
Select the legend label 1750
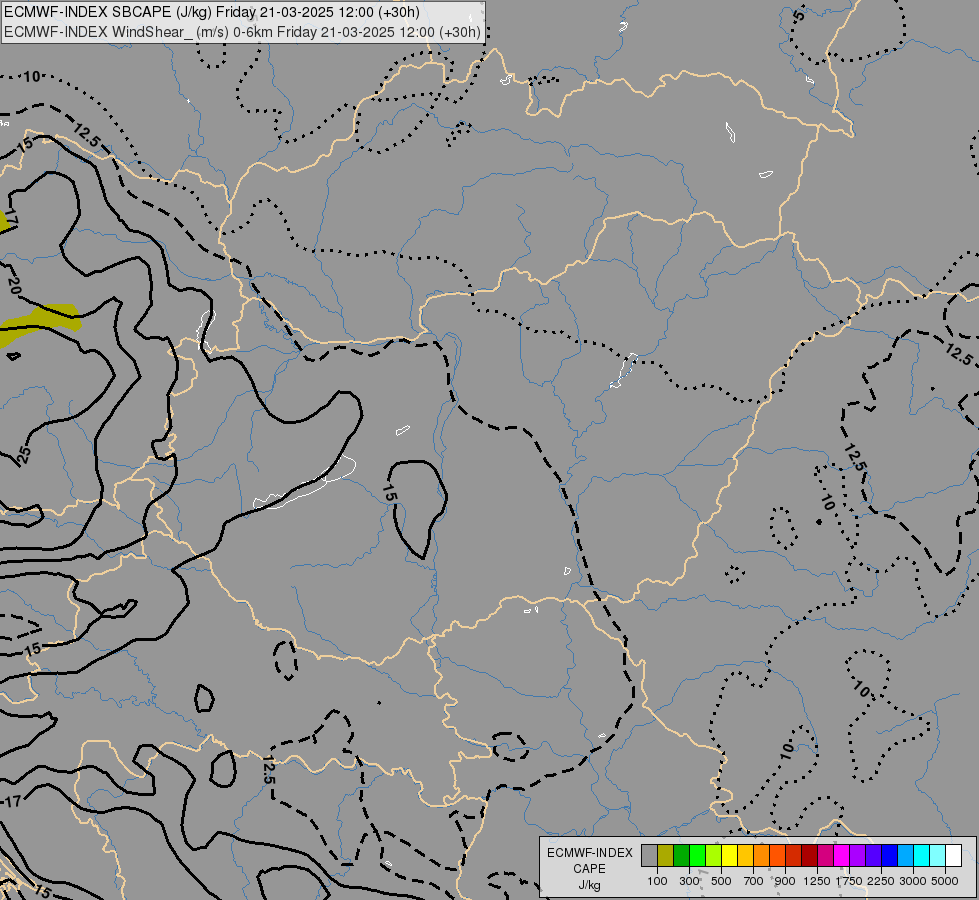pos(849,881)
